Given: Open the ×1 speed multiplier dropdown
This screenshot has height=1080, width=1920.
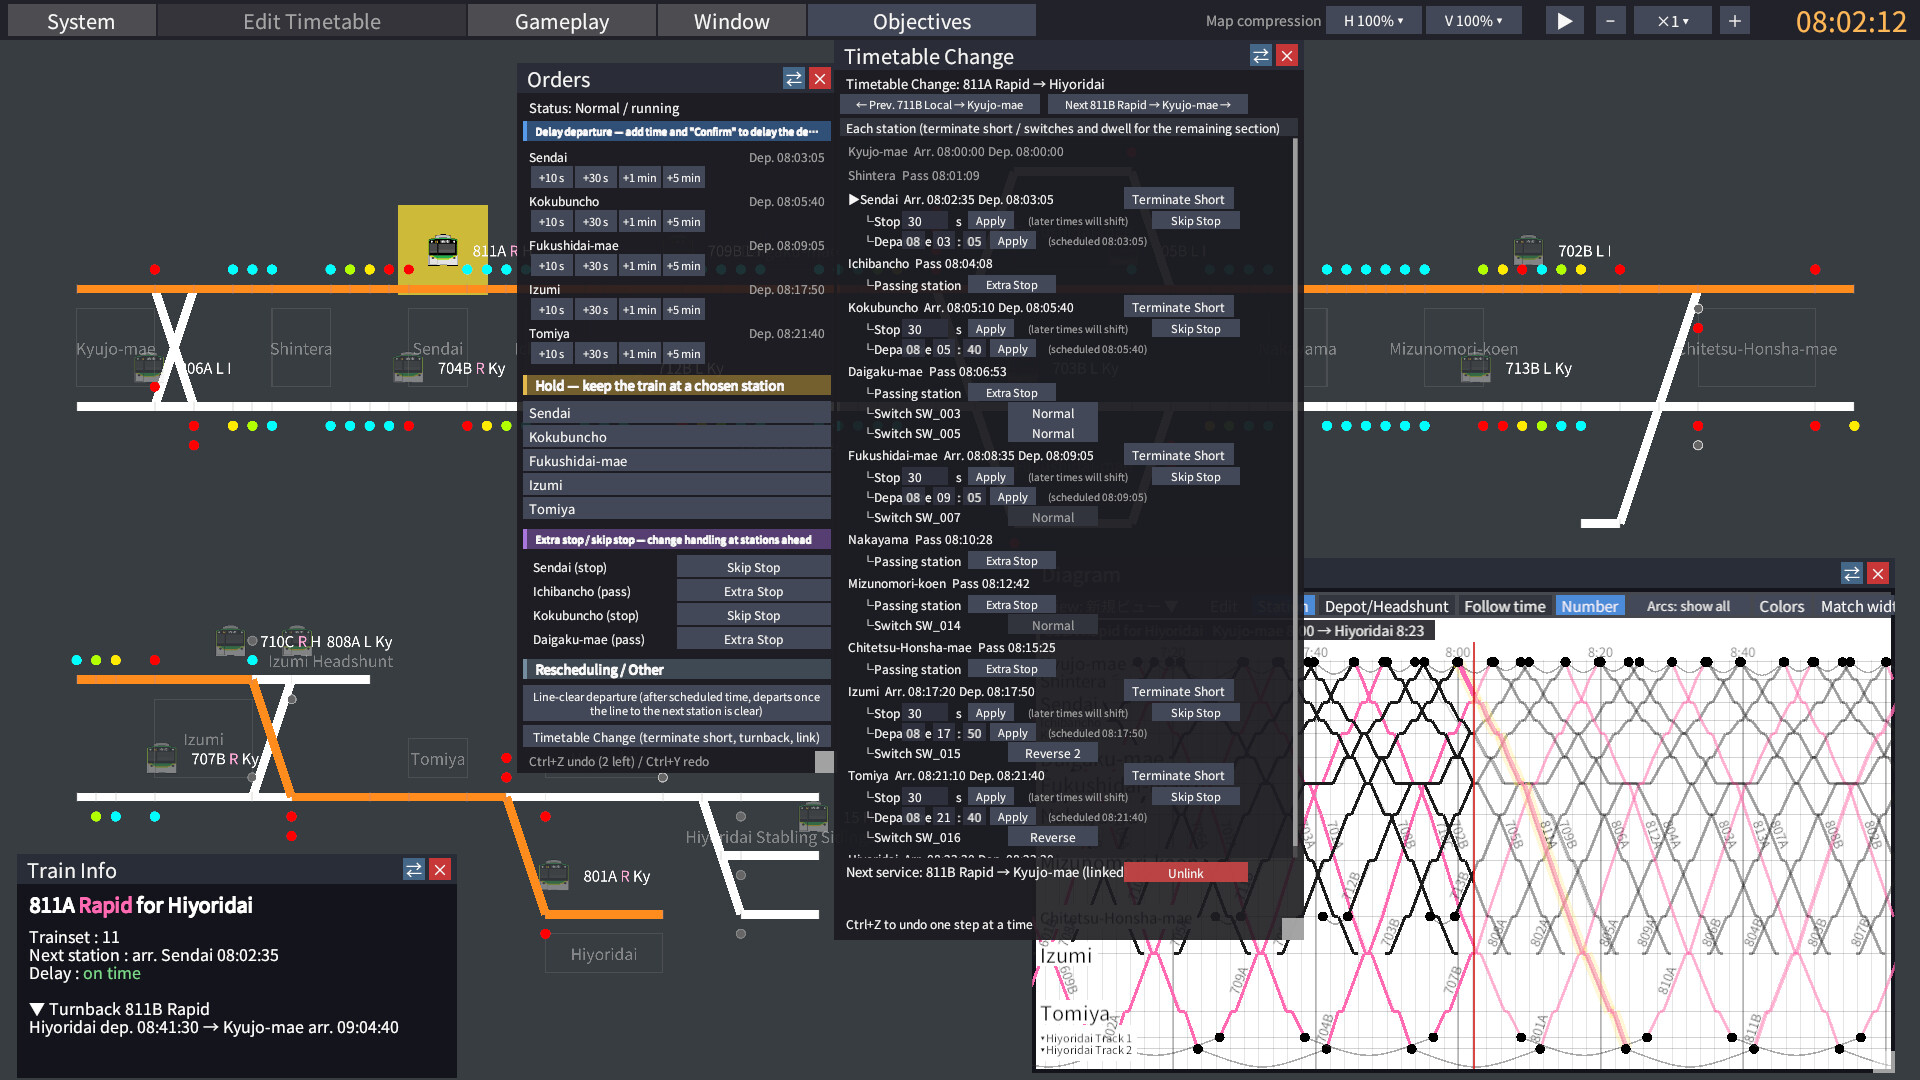Looking at the screenshot, I should [x=1672, y=21].
